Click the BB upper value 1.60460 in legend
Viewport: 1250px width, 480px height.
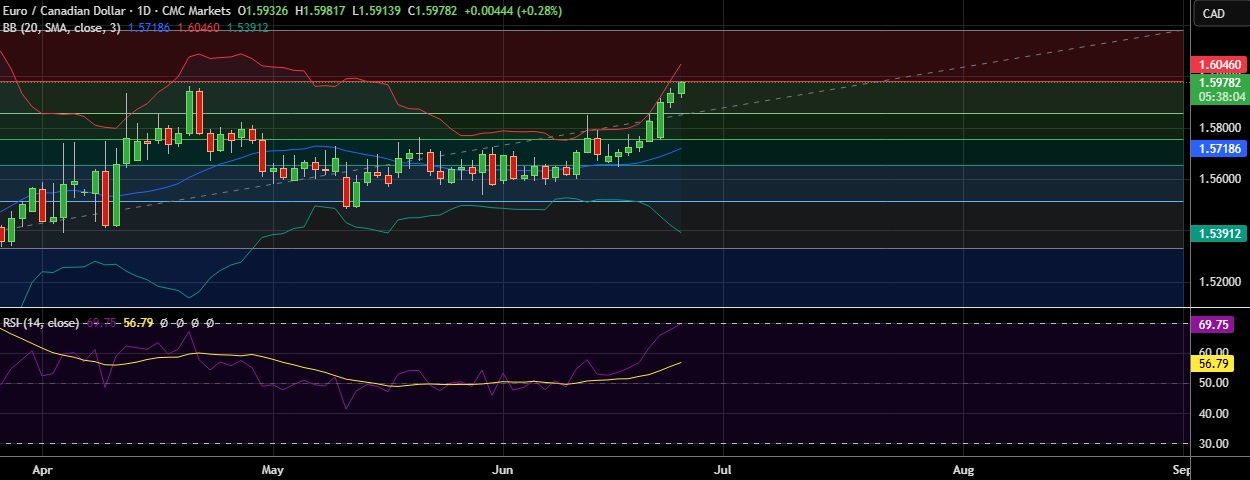[x=199, y=27]
